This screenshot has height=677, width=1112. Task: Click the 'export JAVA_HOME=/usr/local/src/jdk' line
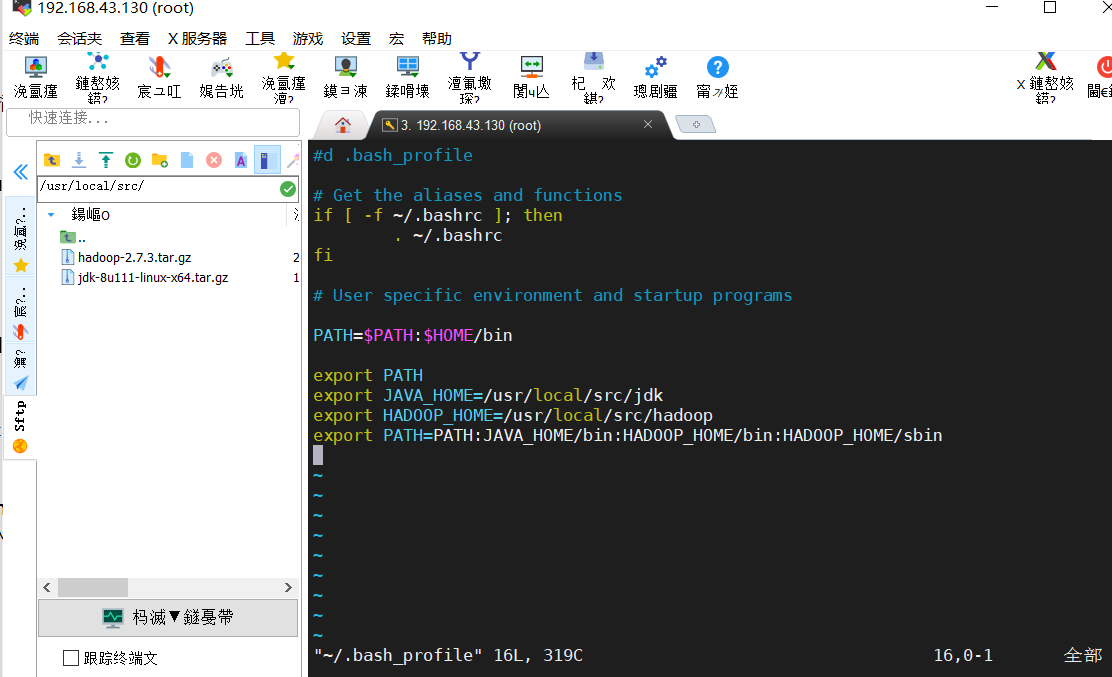488,396
